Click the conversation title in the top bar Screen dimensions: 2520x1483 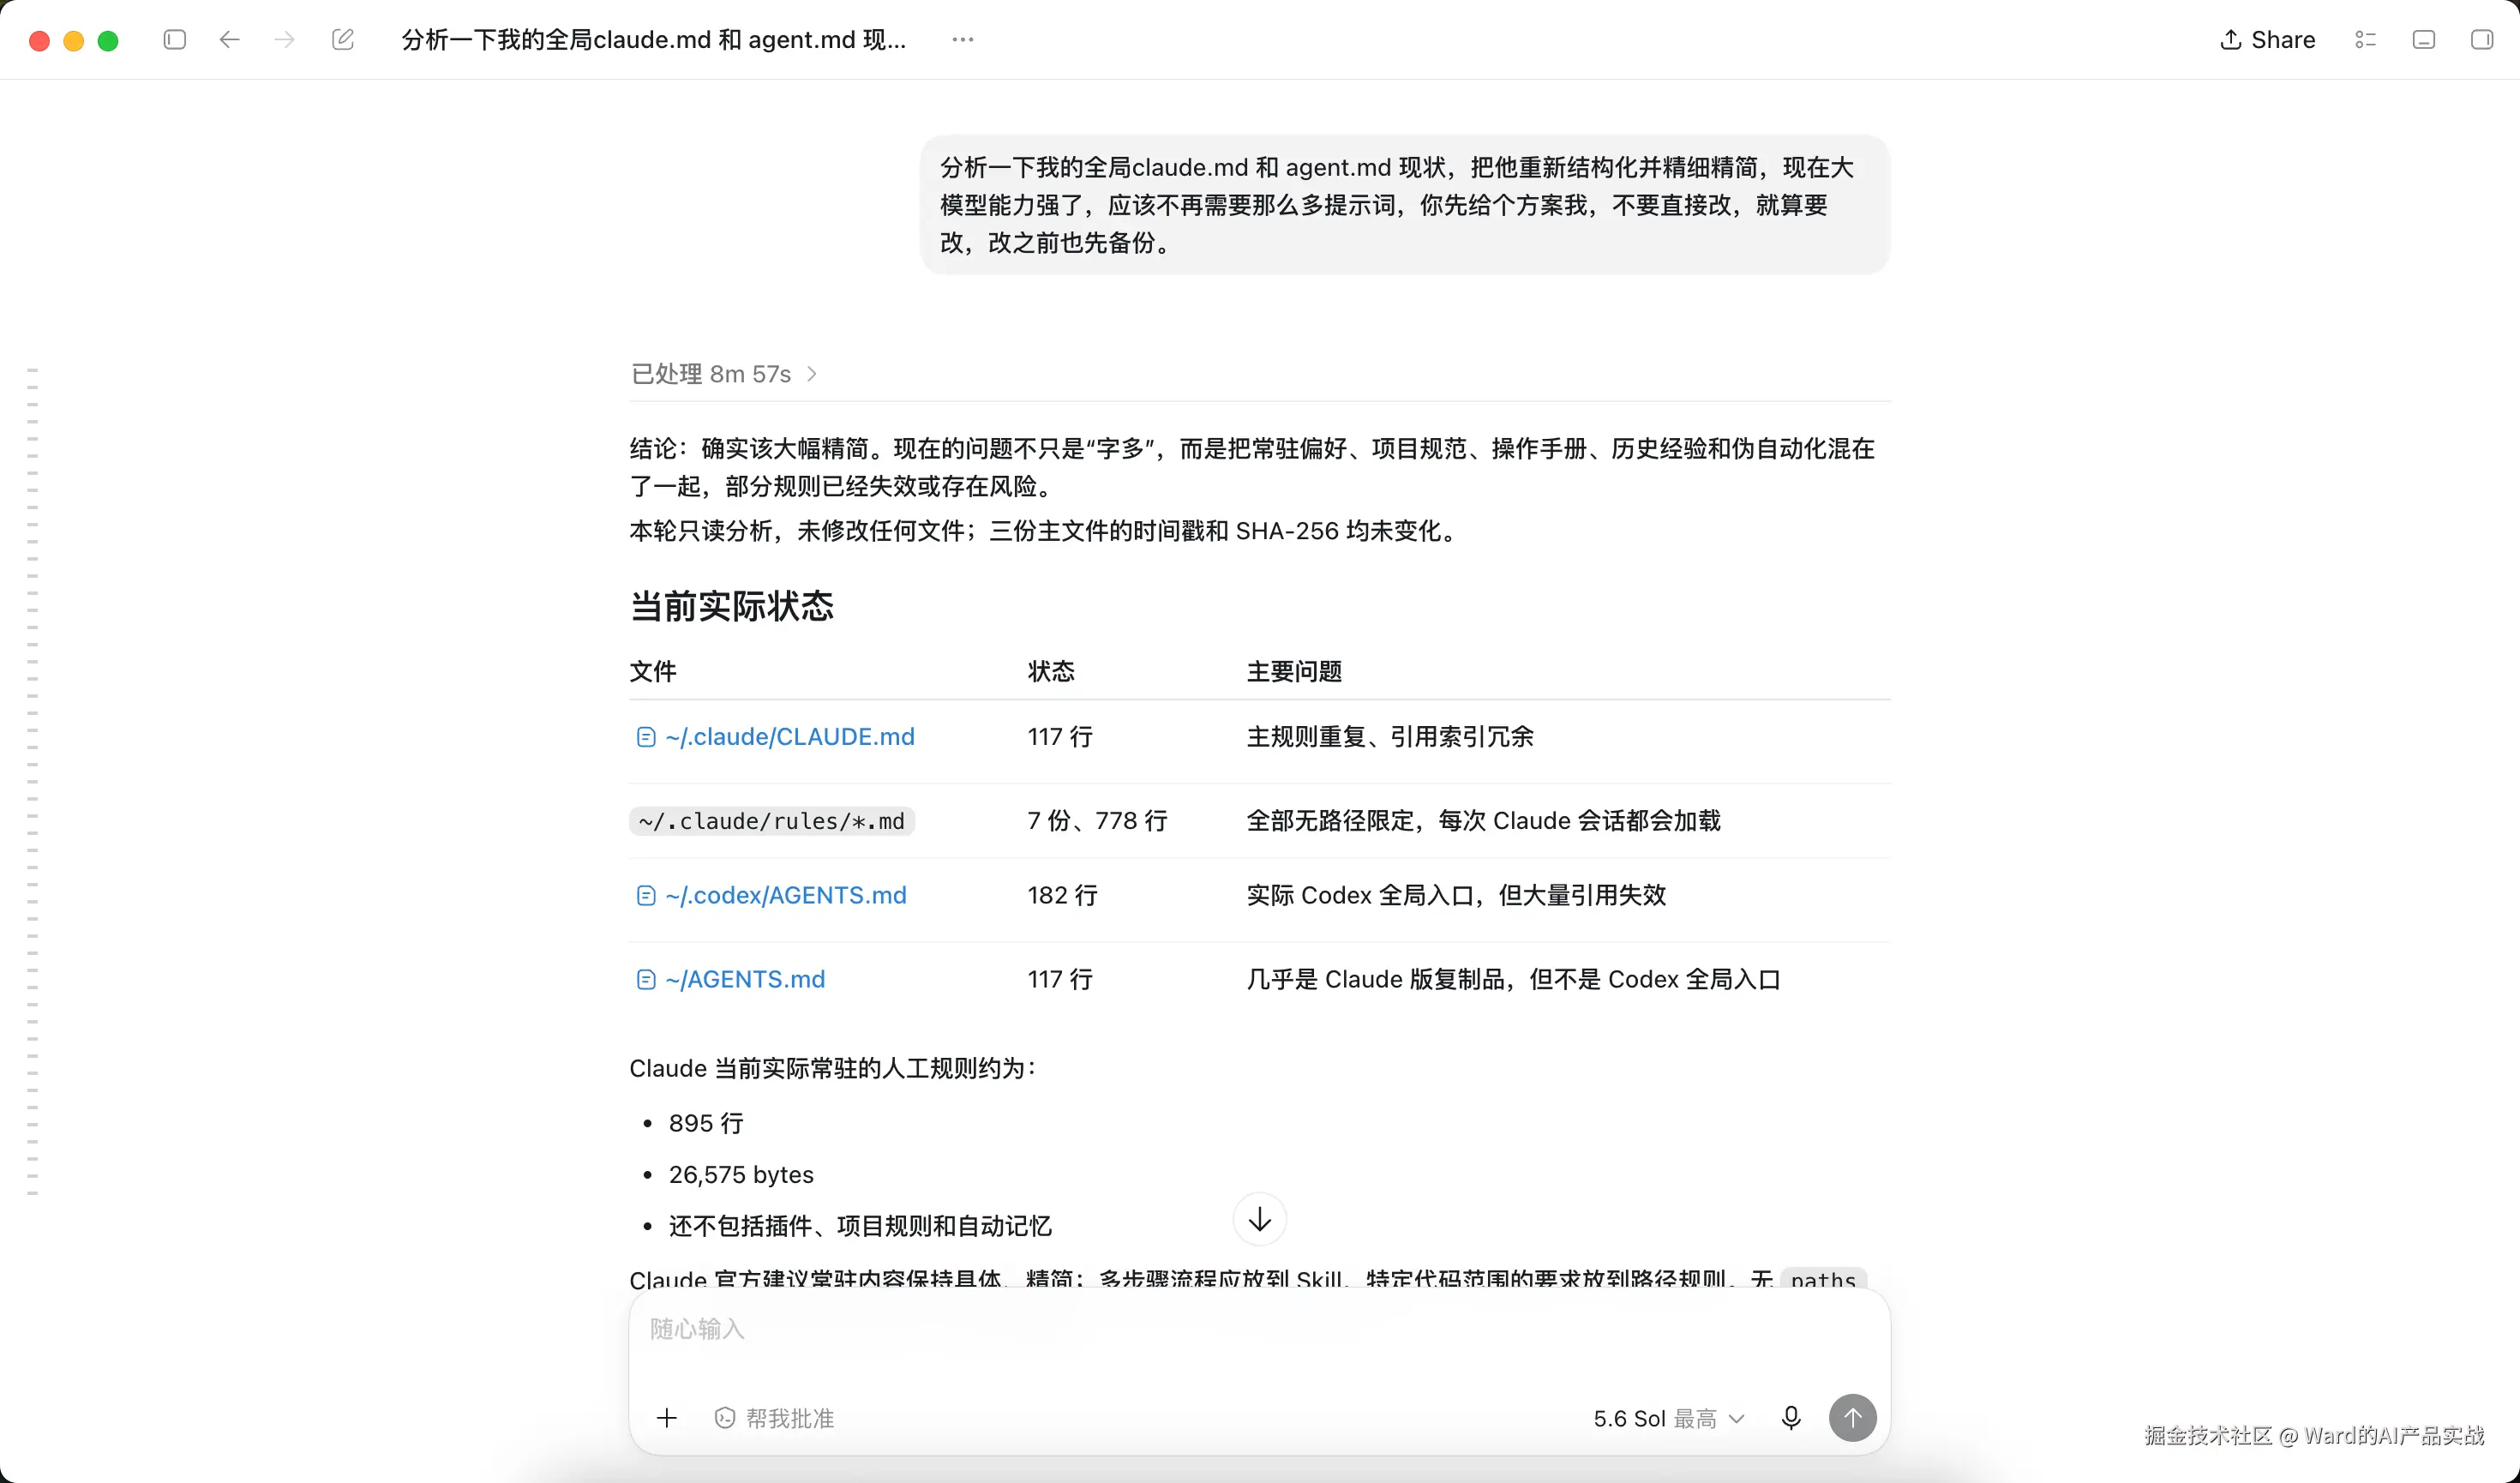point(654,40)
